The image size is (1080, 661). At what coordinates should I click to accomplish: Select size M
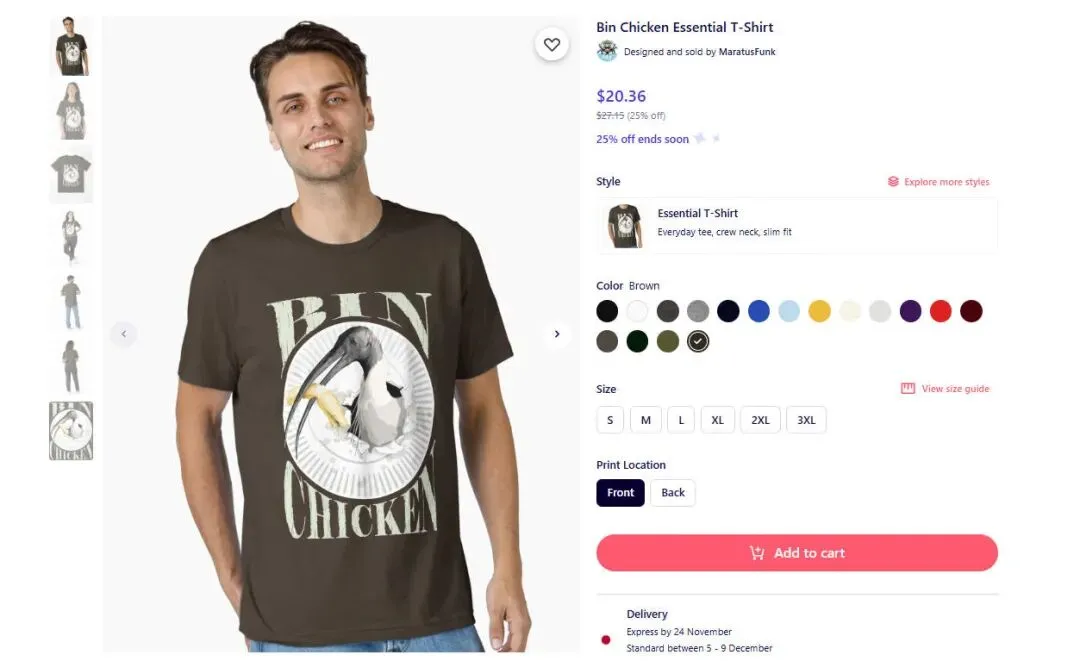[x=645, y=420]
